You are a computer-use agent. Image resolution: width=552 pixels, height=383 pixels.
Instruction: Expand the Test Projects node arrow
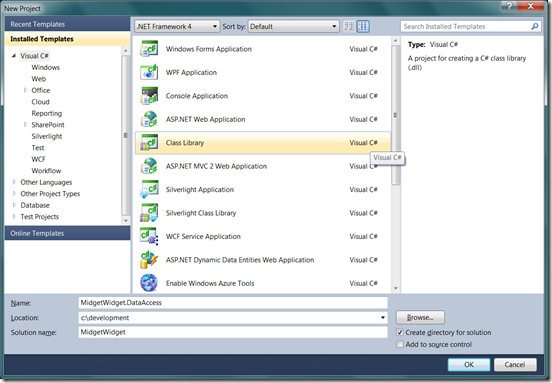[x=14, y=216]
